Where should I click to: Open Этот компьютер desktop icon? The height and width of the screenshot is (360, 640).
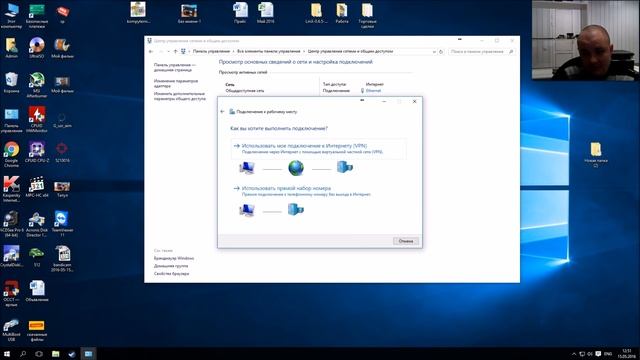coord(11,16)
